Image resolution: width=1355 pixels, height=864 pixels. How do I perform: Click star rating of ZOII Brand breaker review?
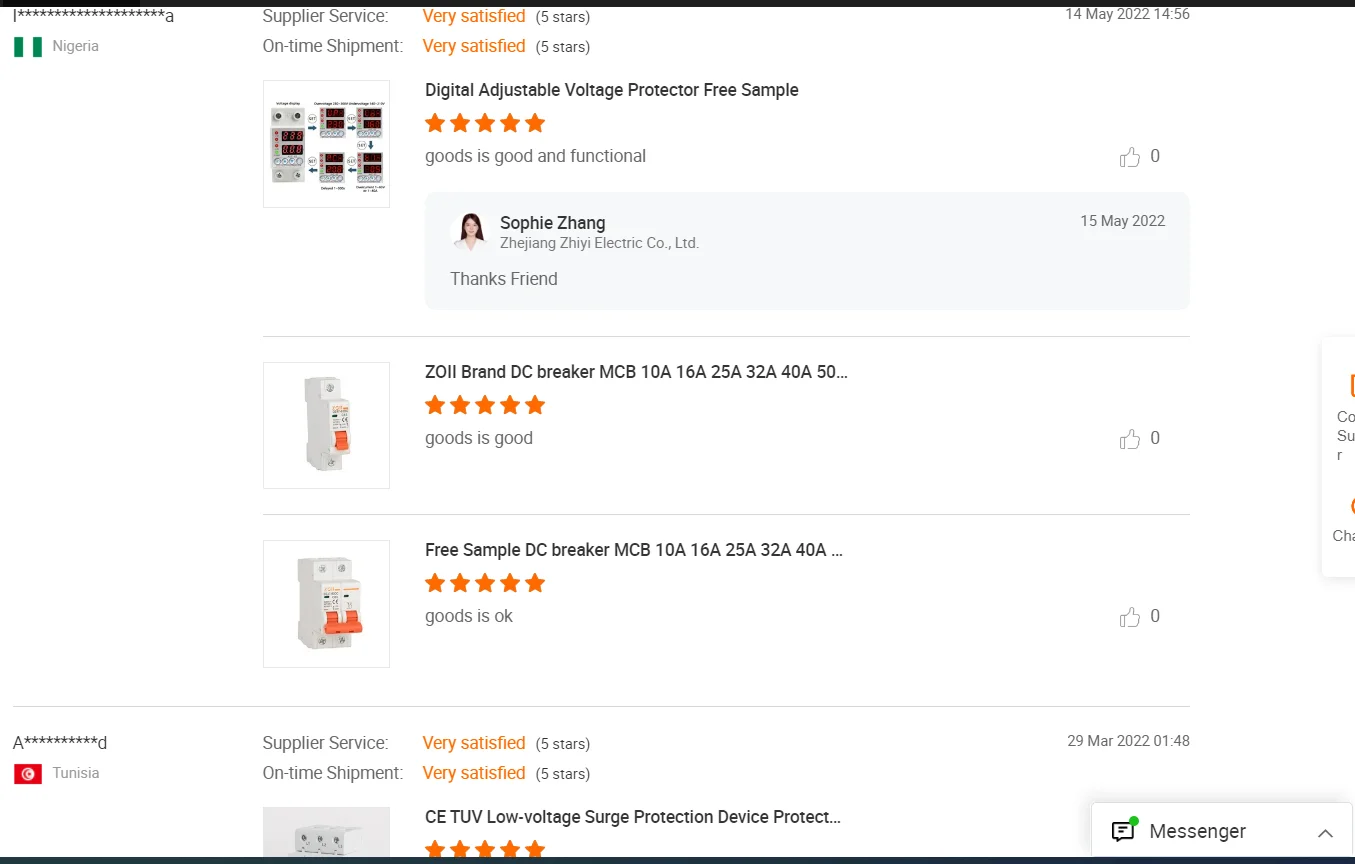tap(485, 405)
